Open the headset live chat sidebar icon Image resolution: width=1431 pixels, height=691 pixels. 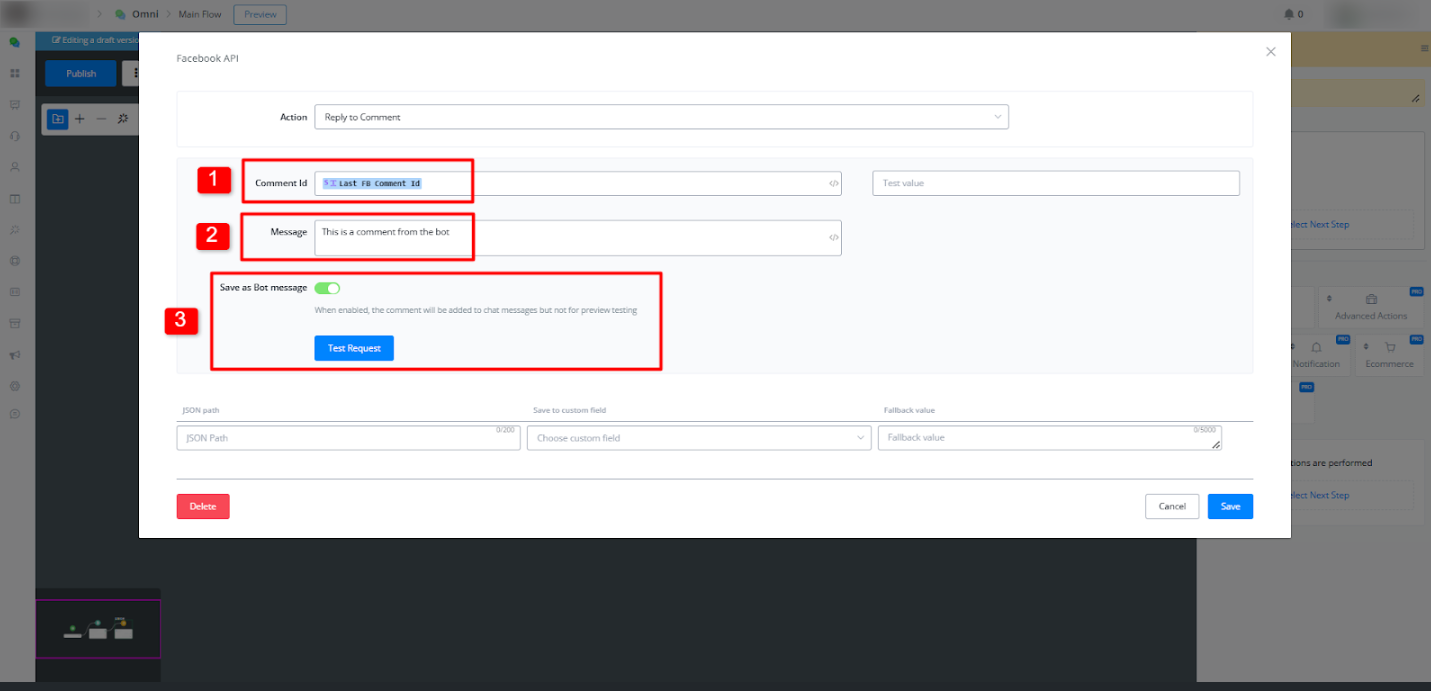click(15, 135)
